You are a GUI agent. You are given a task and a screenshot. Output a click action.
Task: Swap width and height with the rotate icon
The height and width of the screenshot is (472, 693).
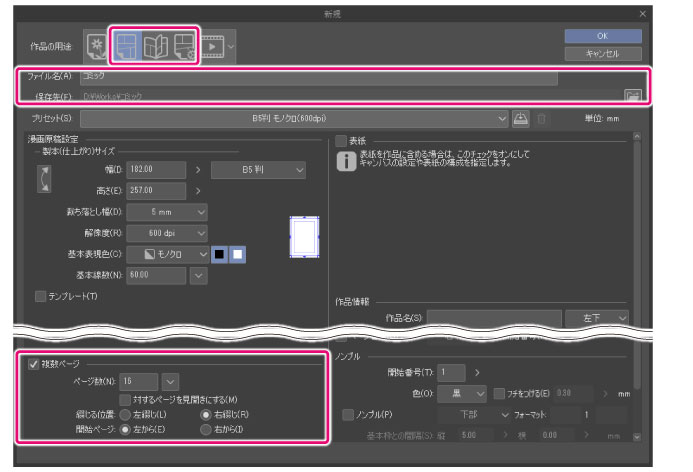(x=44, y=179)
